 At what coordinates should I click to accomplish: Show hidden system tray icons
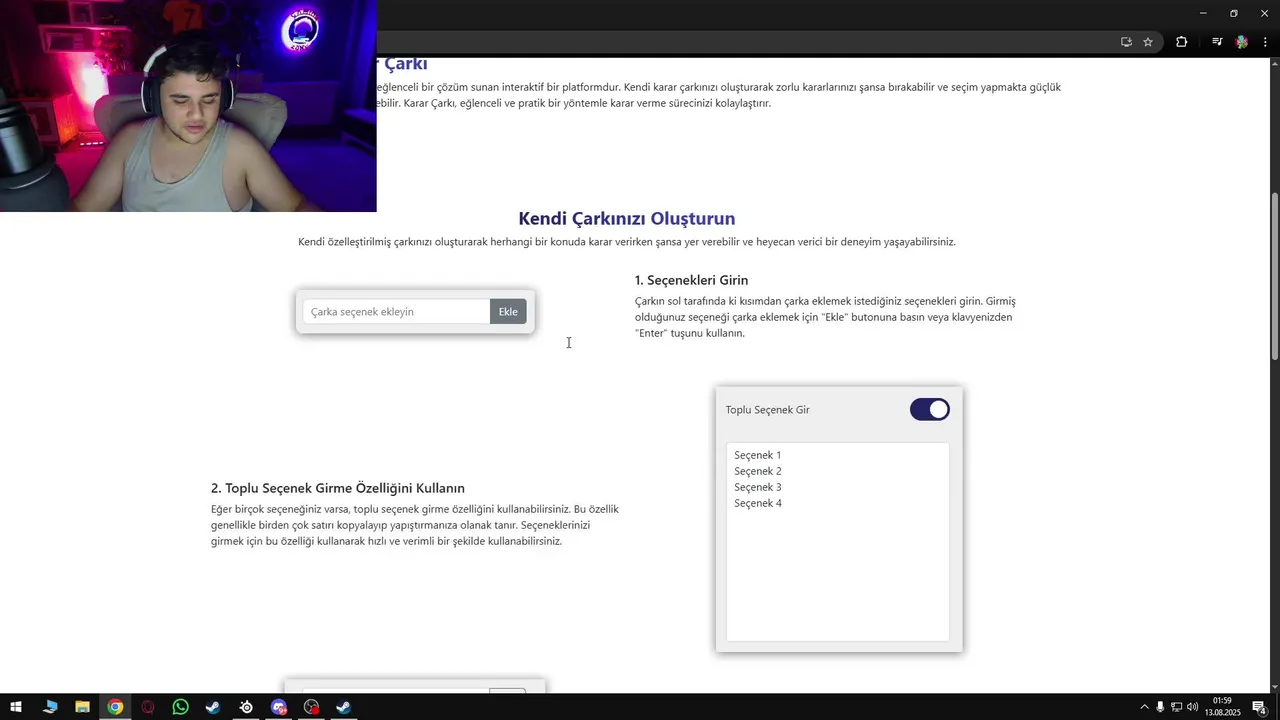(1145, 707)
